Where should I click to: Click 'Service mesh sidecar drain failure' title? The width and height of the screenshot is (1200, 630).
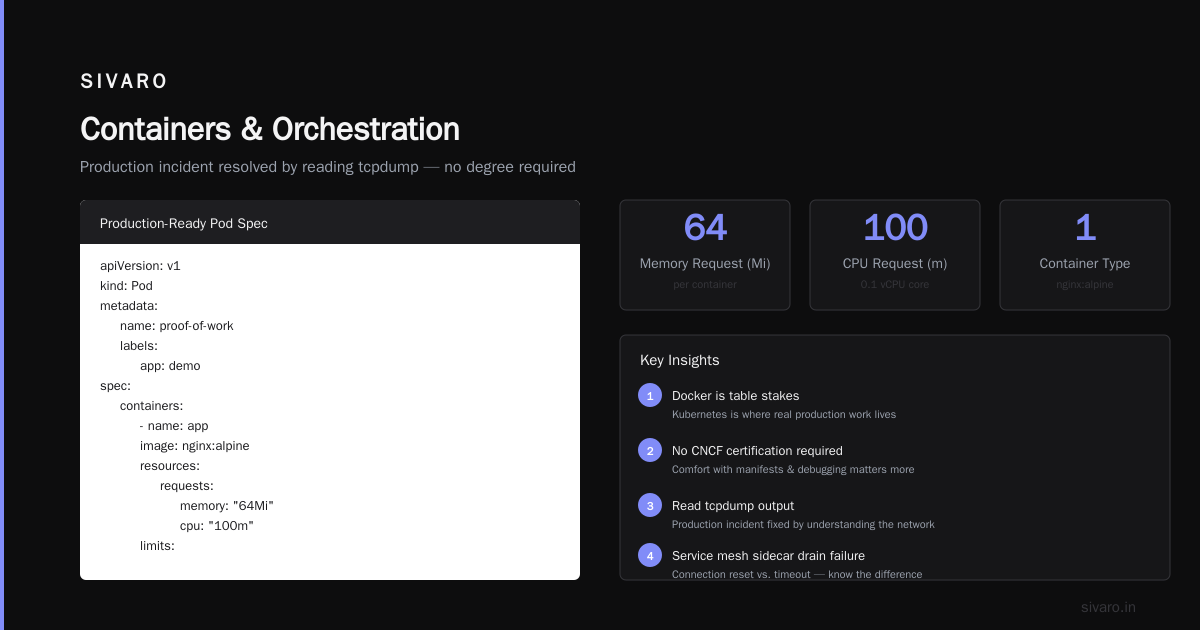[768, 556]
